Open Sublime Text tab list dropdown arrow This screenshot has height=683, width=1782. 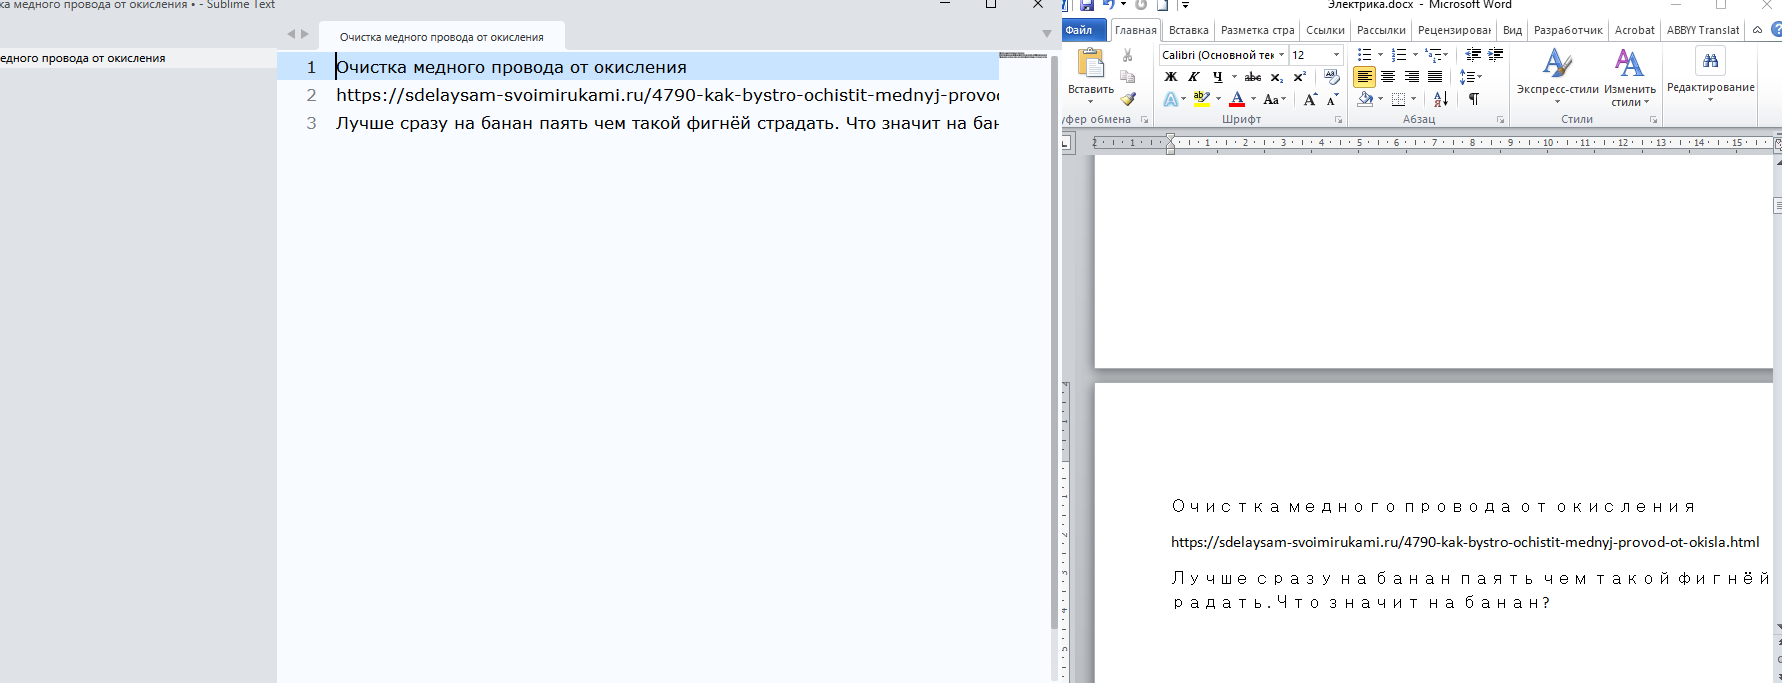tap(1046, 34)
